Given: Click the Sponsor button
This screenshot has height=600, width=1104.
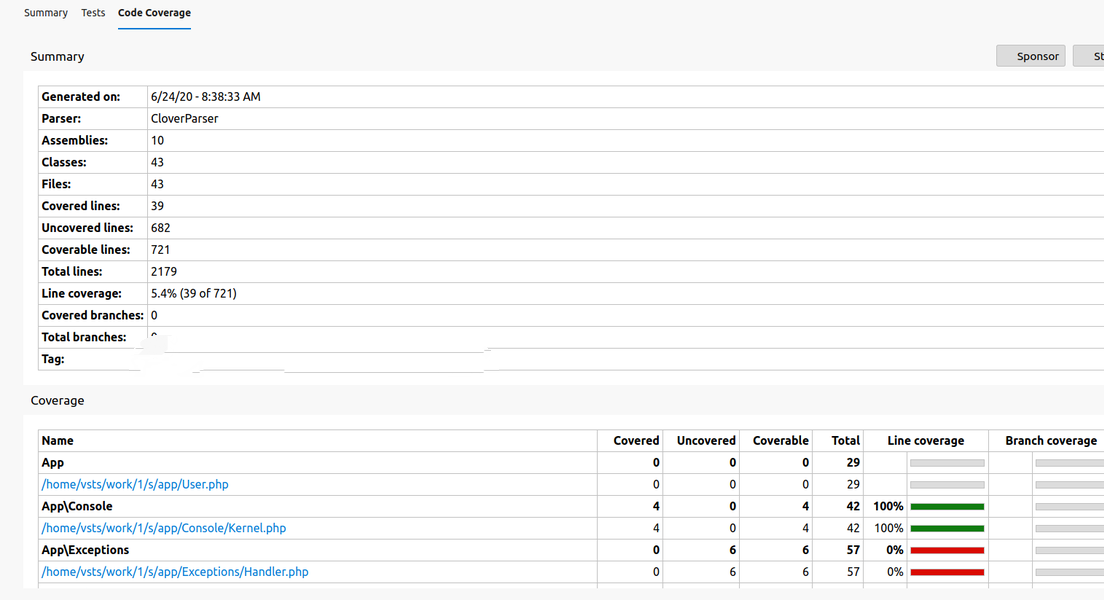Looking at the screenshot, I should click(1030, 56).
